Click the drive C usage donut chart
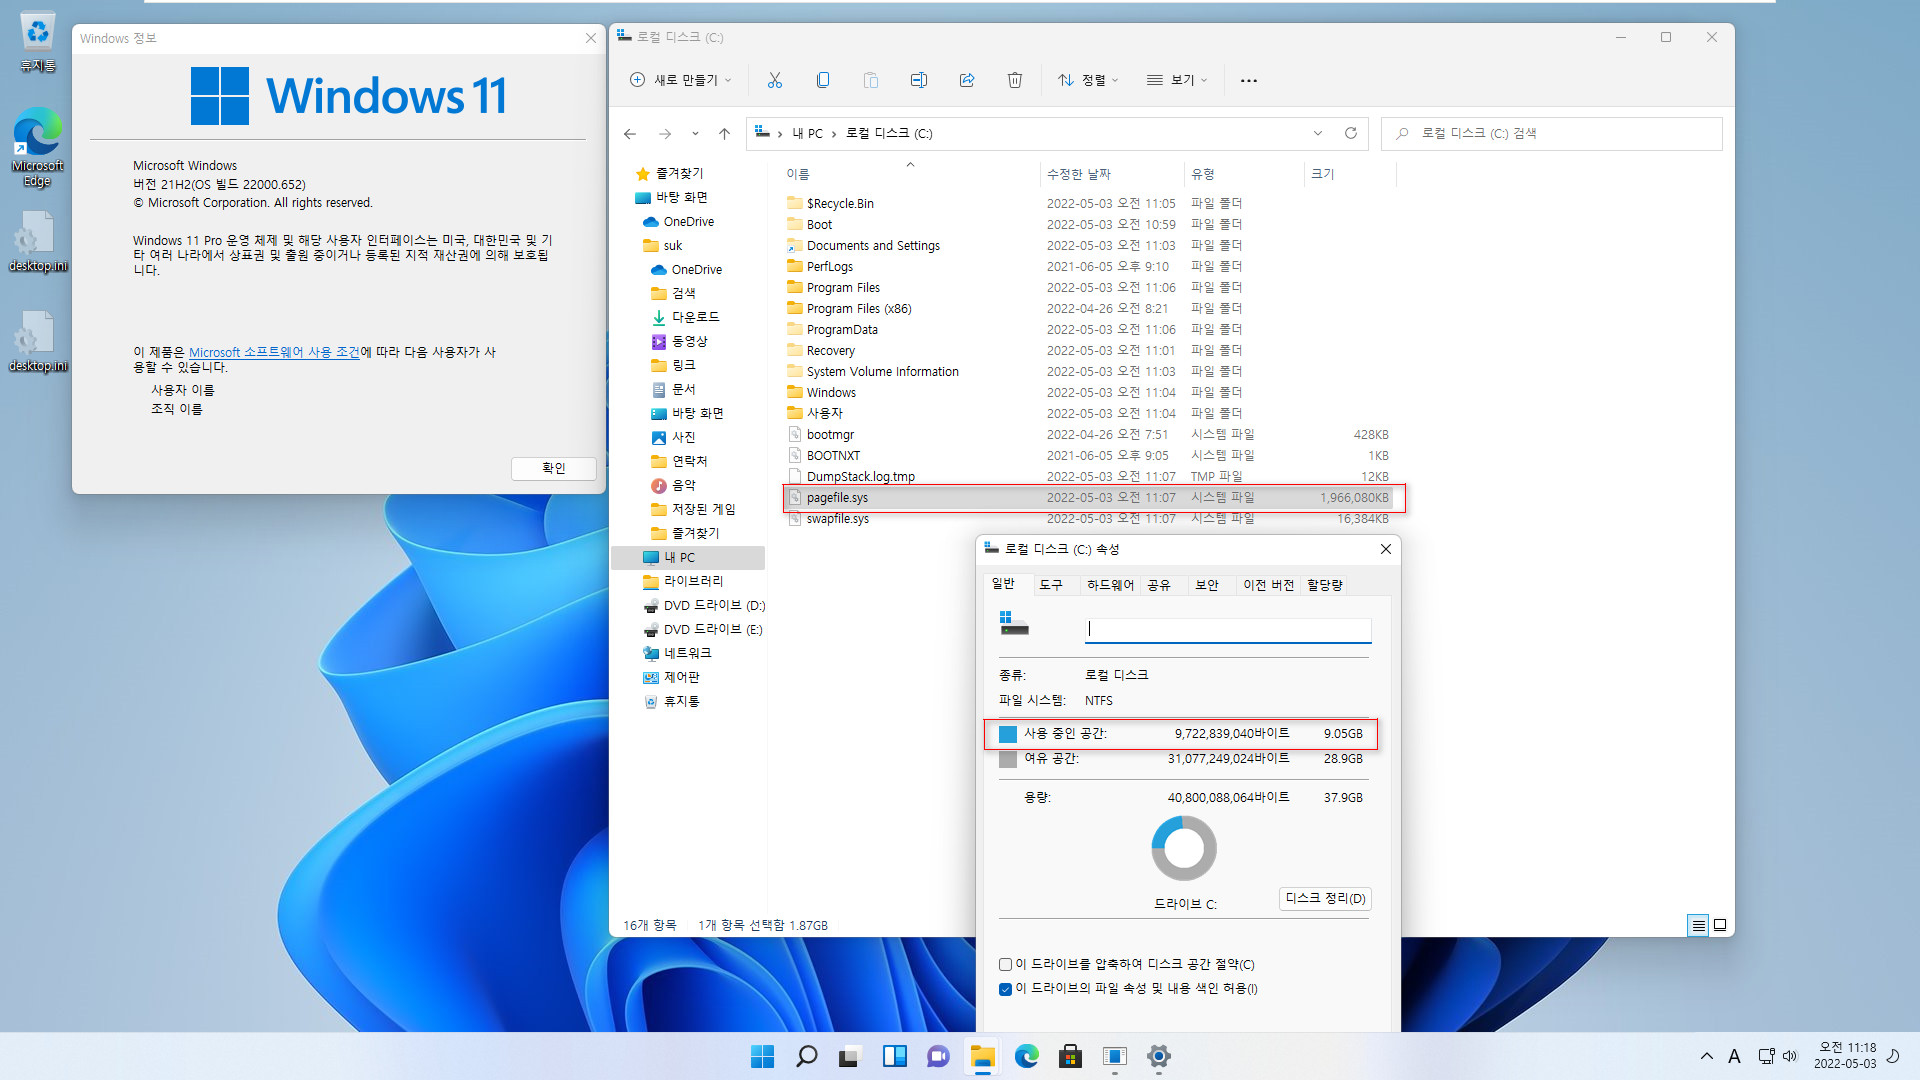The image size is (1920, 1080). pos(1184,848)
